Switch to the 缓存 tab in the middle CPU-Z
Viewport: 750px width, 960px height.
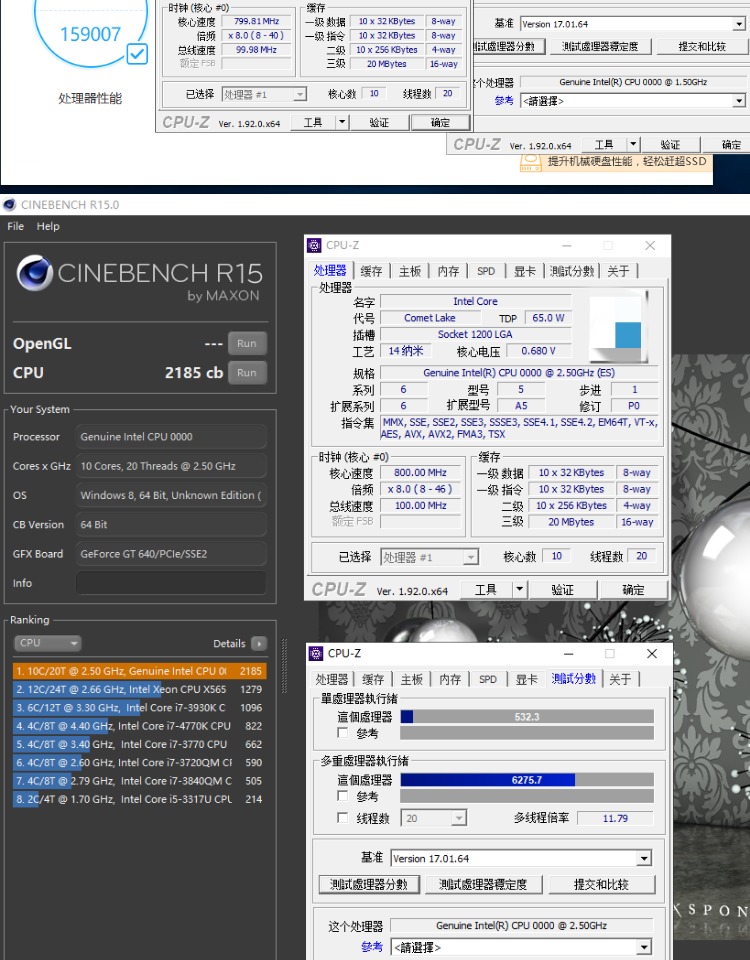click(371, 271)
